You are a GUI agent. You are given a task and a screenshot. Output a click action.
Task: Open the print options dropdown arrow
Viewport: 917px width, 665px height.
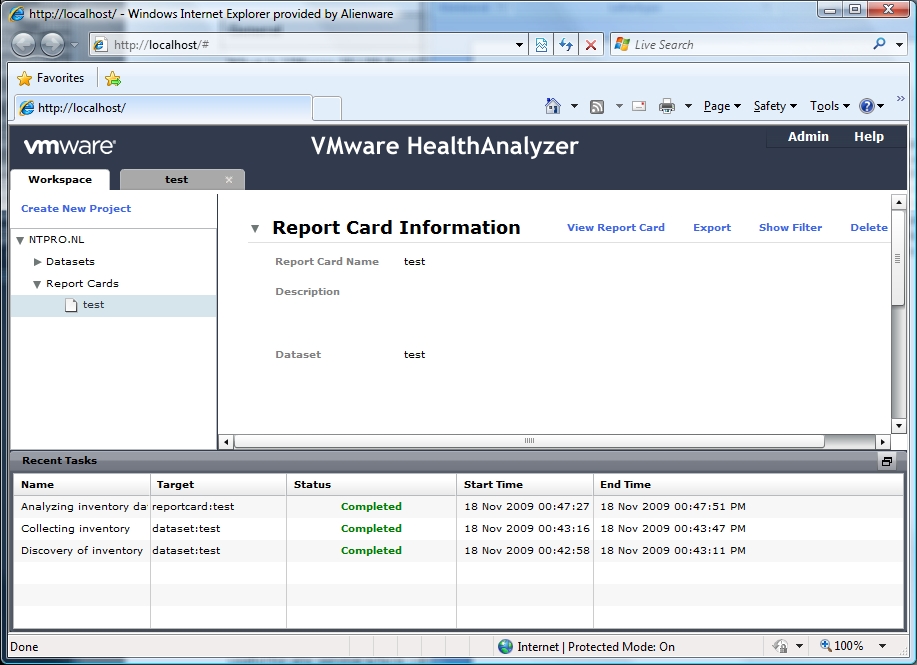tap(688, 106)
